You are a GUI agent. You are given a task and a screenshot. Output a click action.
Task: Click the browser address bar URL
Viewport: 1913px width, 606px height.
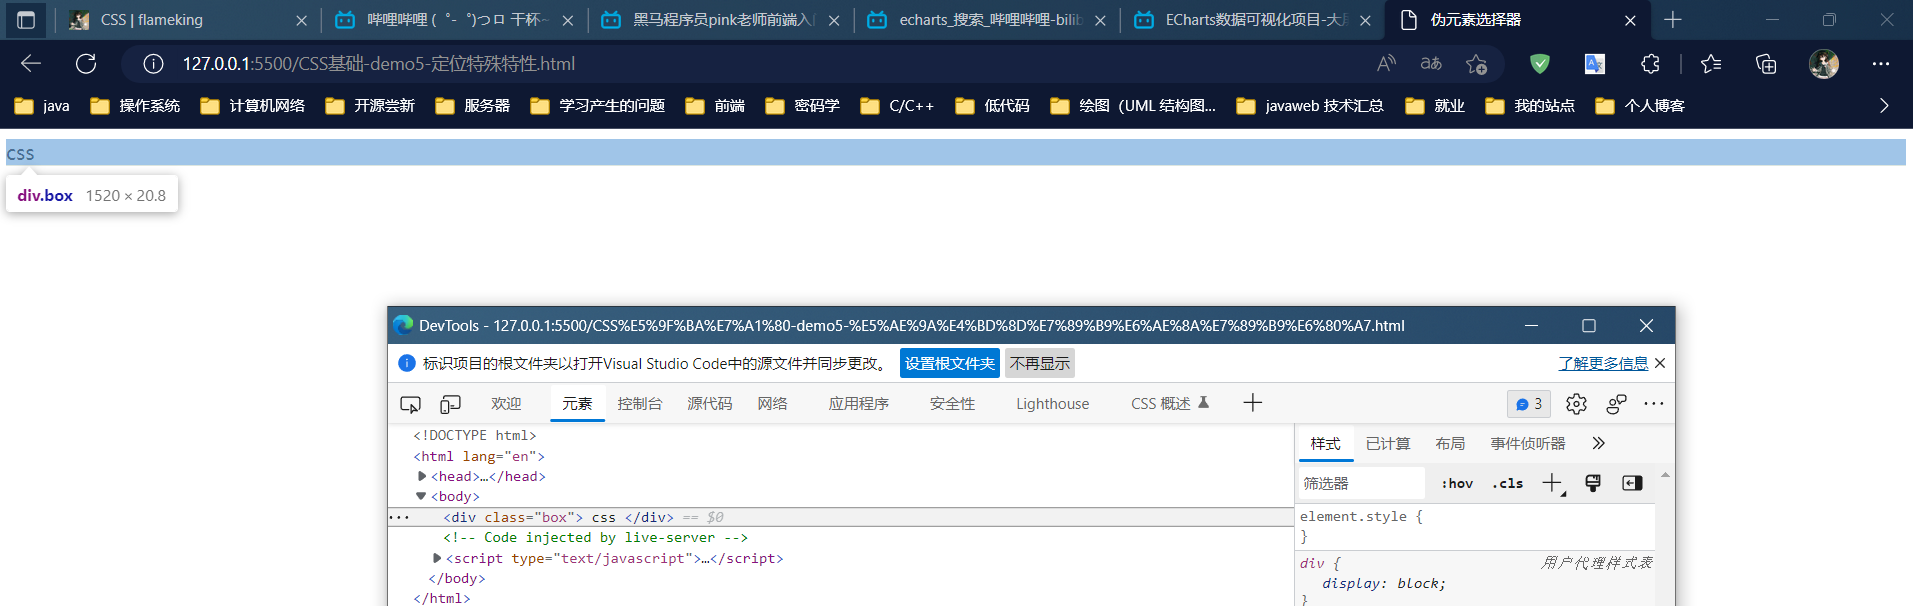pos(378,64)
